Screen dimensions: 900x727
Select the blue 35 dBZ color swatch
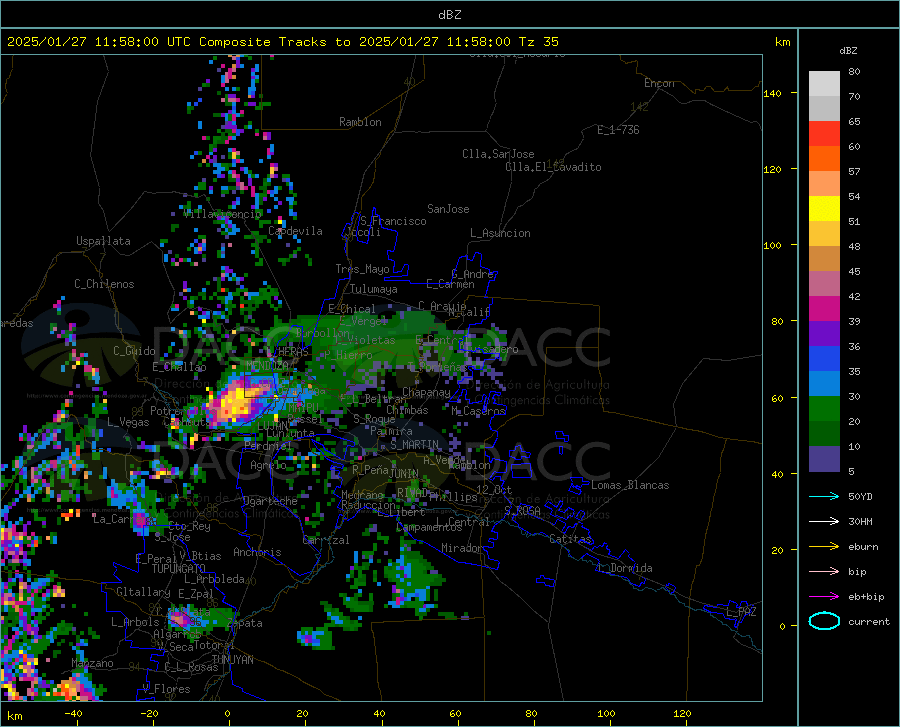click(824, 359)
